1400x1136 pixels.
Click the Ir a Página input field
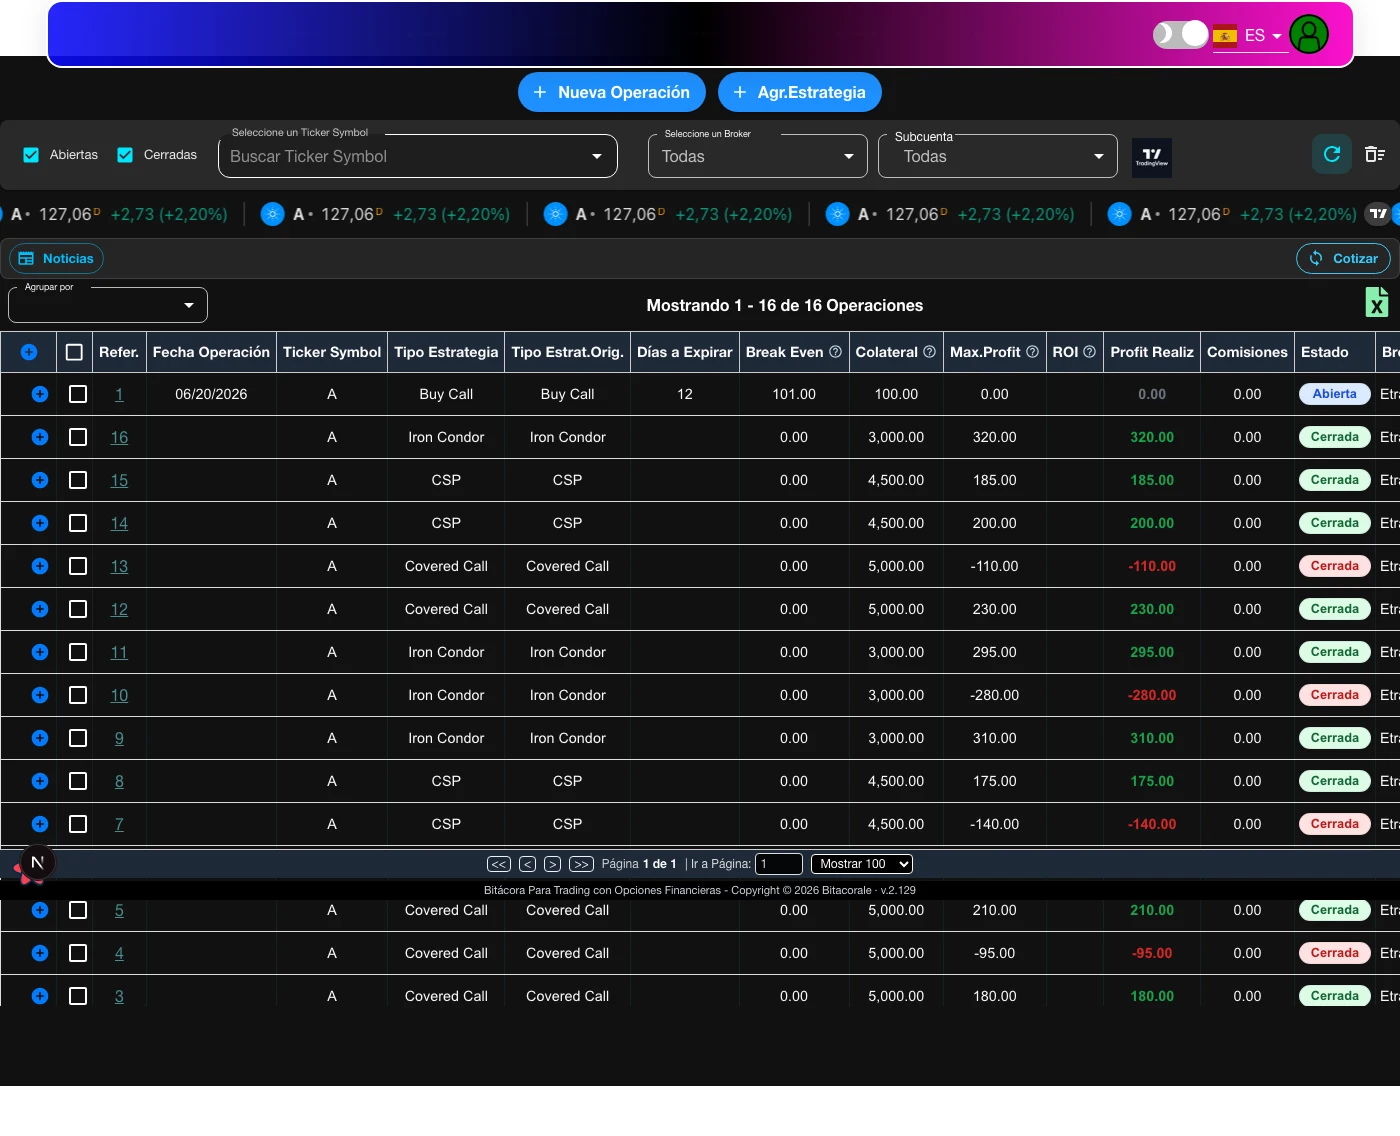pyautogui.click(x=779, y=864)
